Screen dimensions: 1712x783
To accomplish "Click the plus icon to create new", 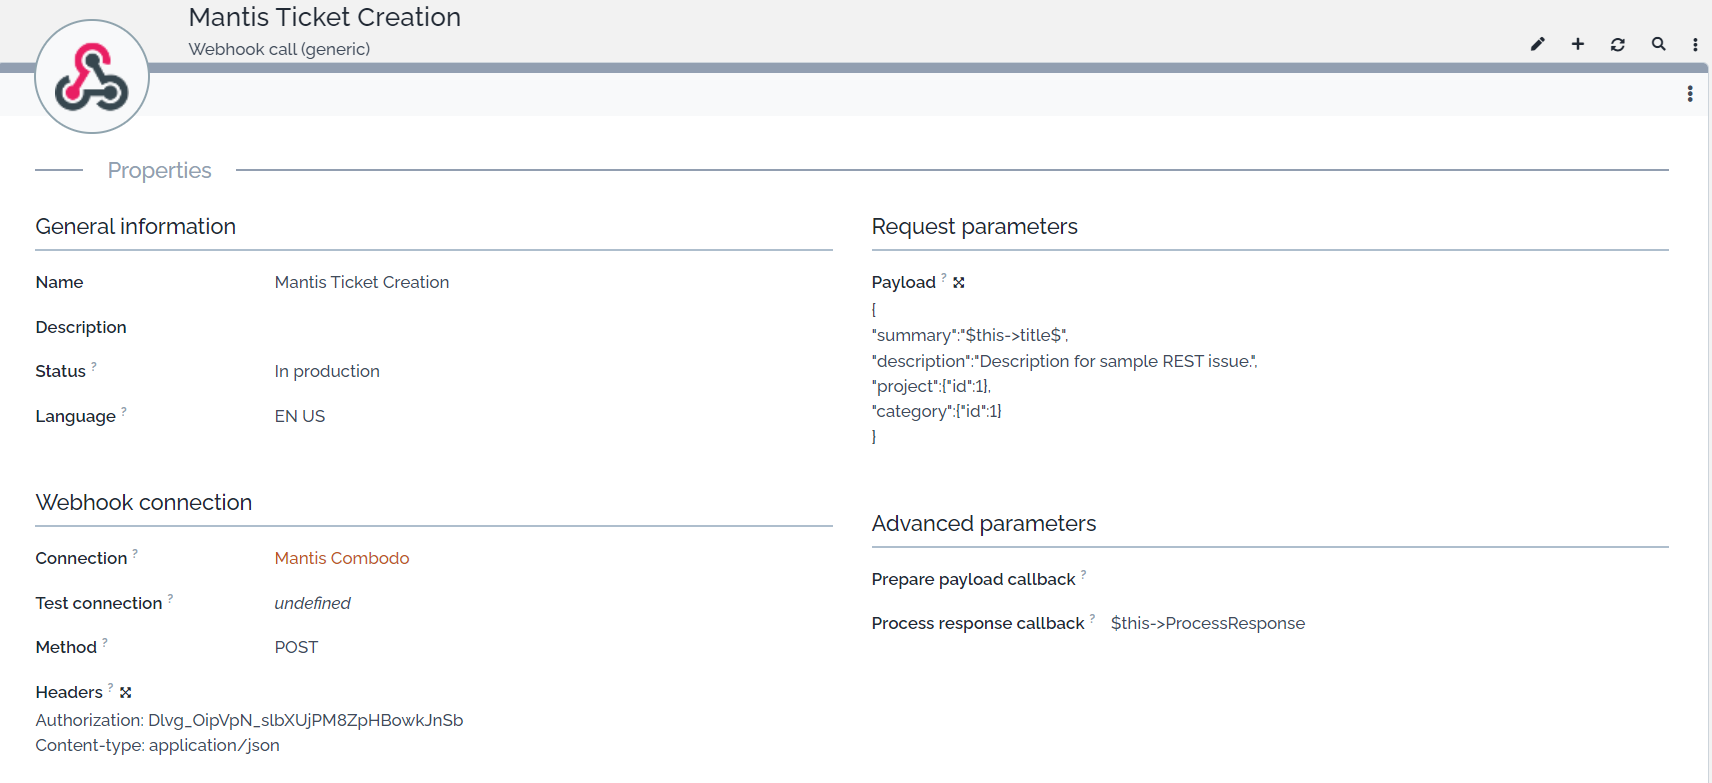I will tap(1578, 44).
